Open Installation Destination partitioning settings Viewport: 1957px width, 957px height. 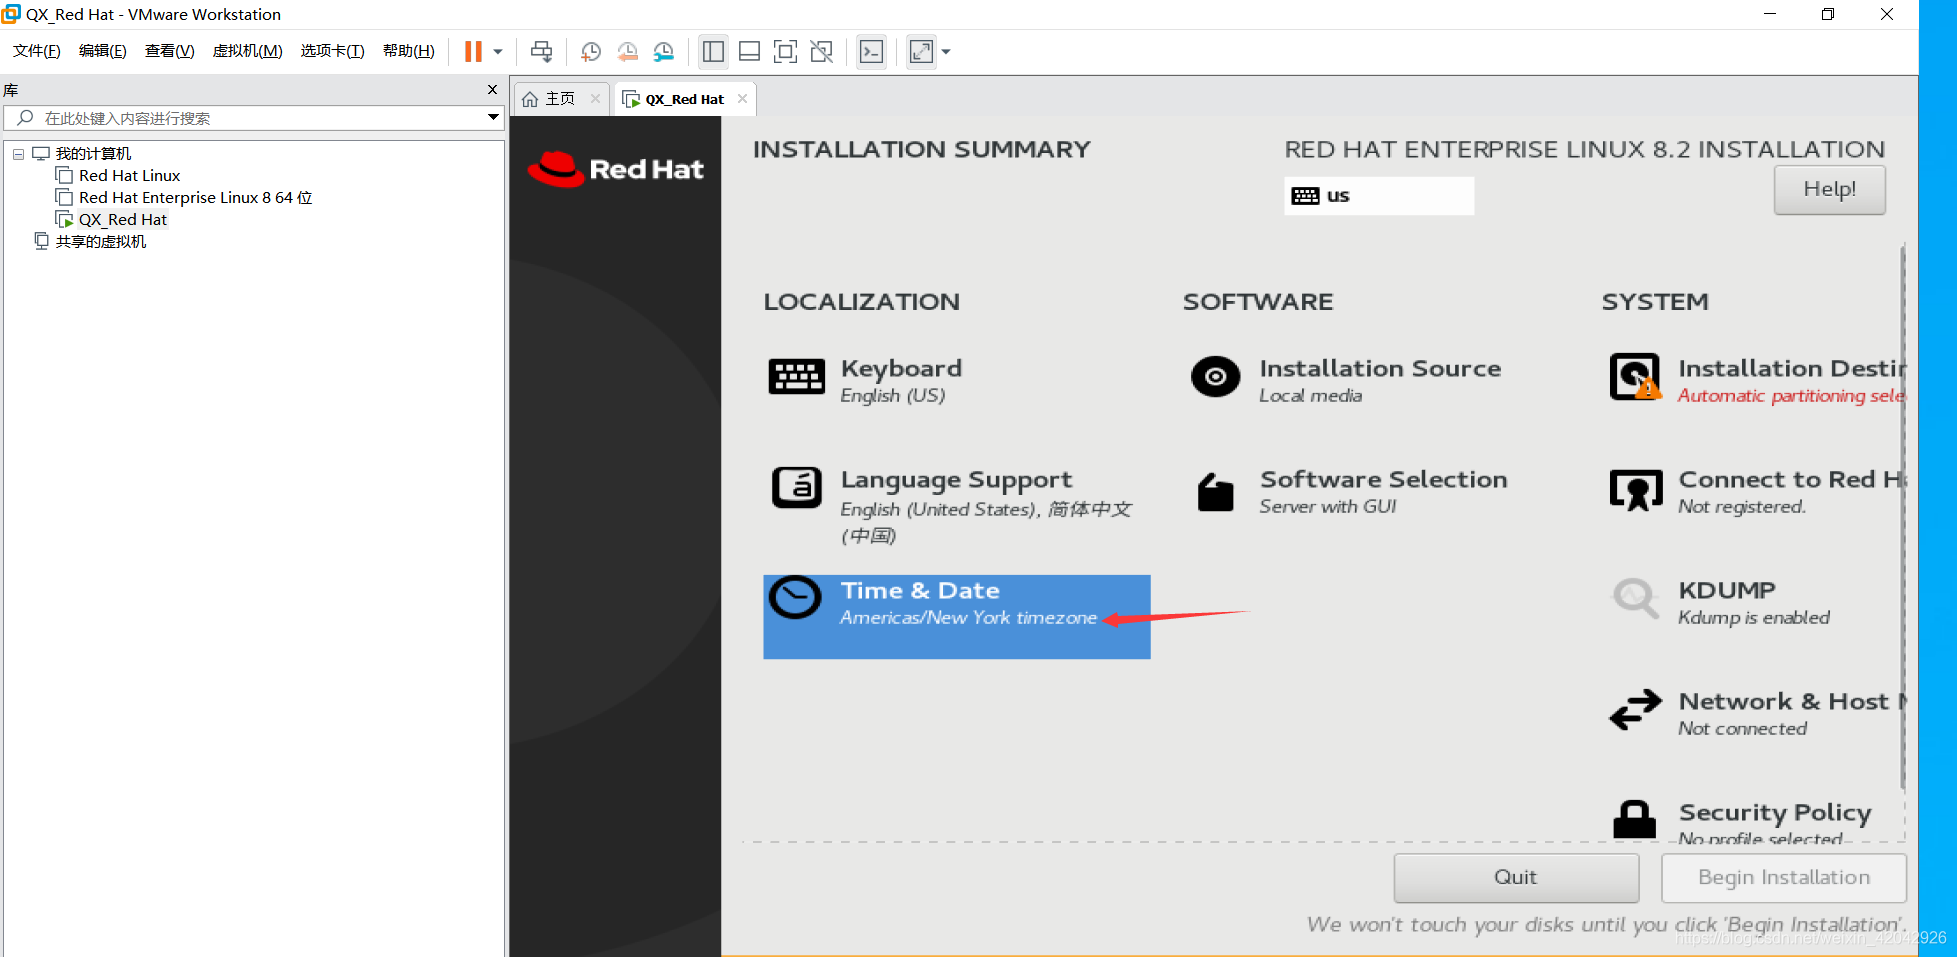coord(1791,381)
